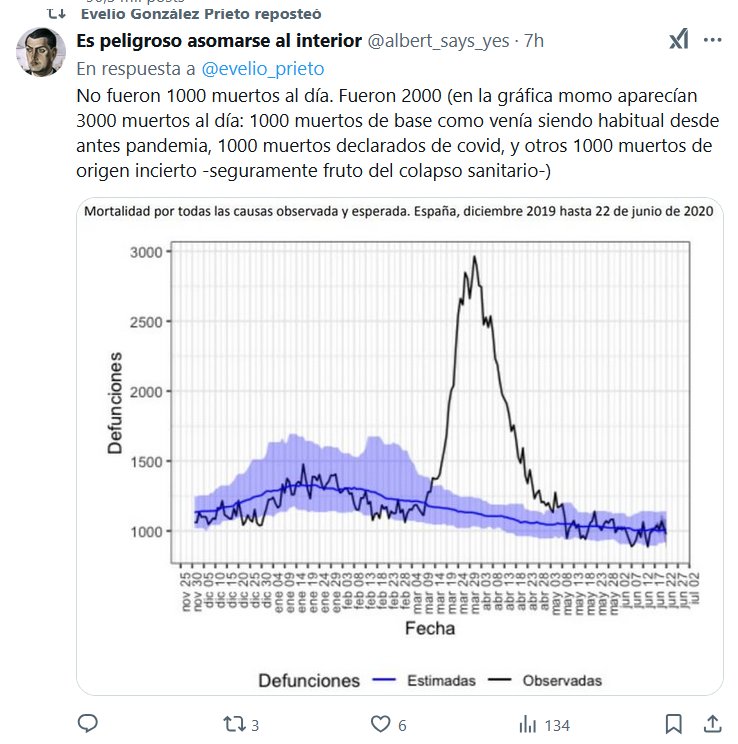Open the mortality chart image
This screenshot has height=744, width=738.
[x=399, y=445]
